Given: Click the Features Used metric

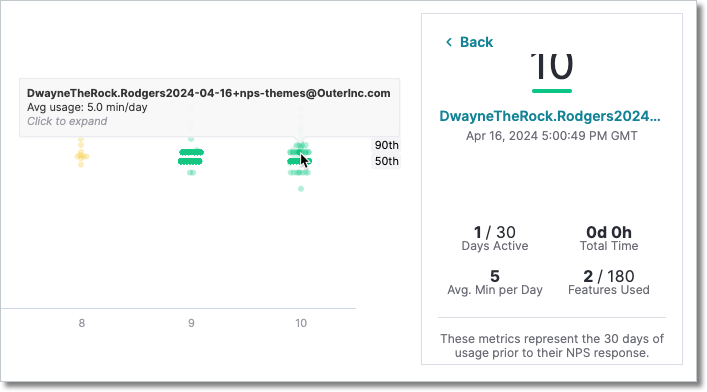Looking at the screenshot, I should tap(609, 282).
